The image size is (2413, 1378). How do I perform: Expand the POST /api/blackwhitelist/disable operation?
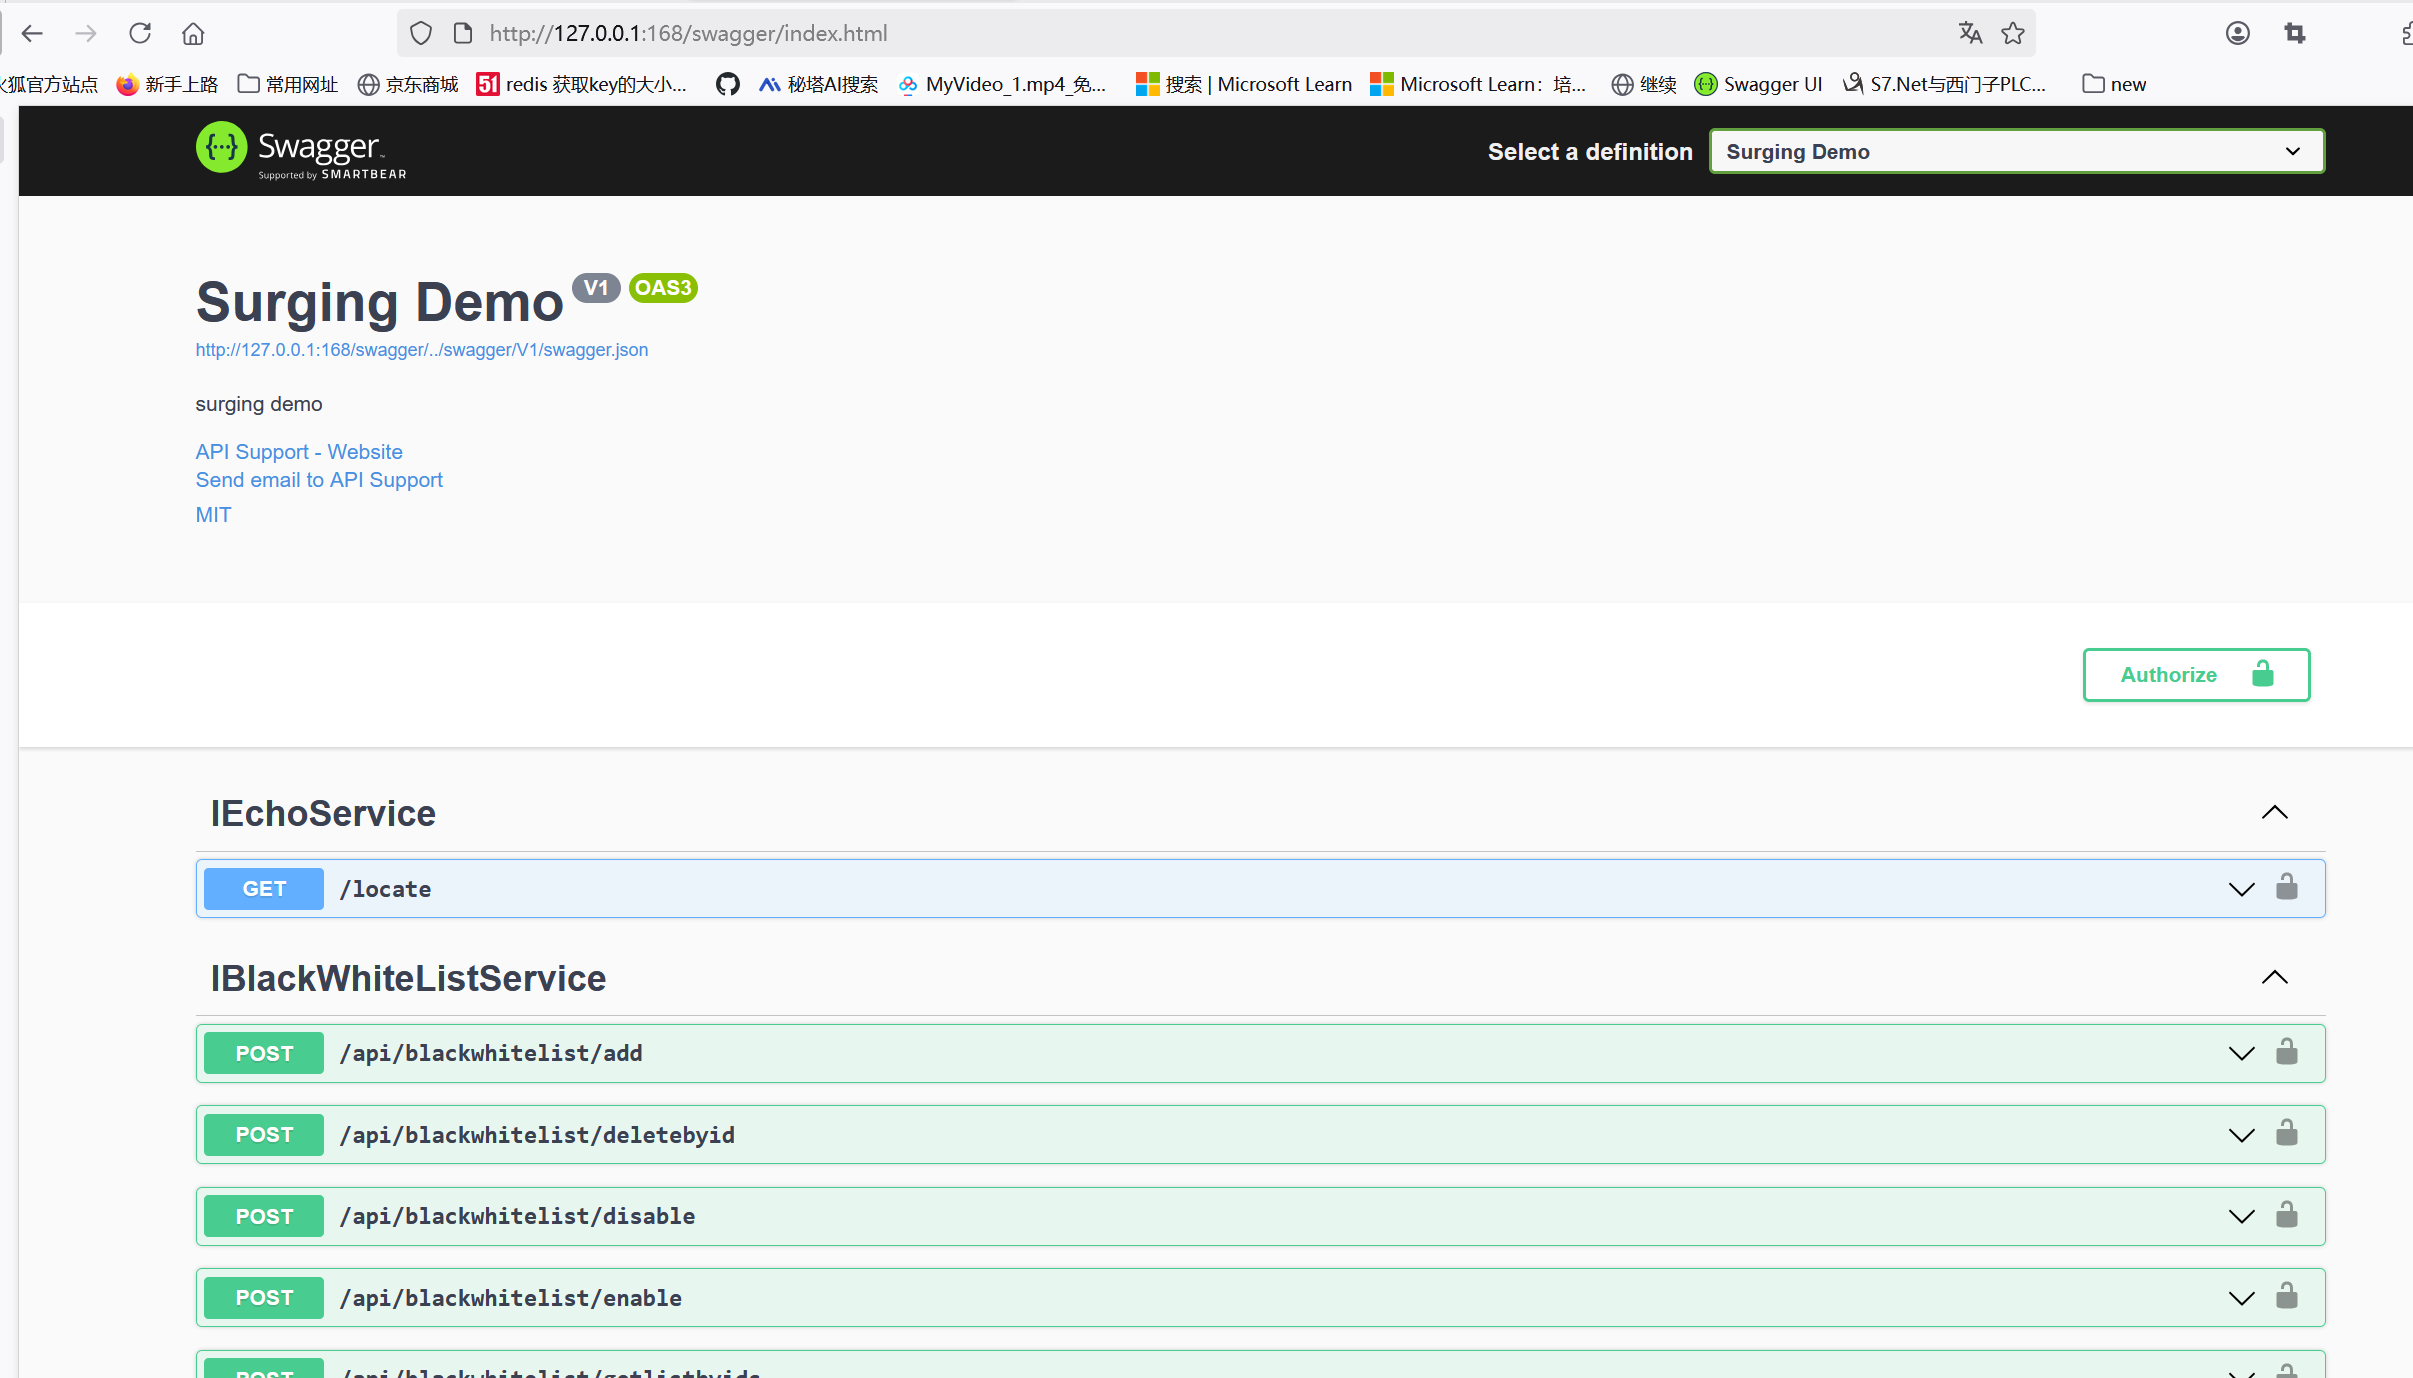coord(2241,1216)
